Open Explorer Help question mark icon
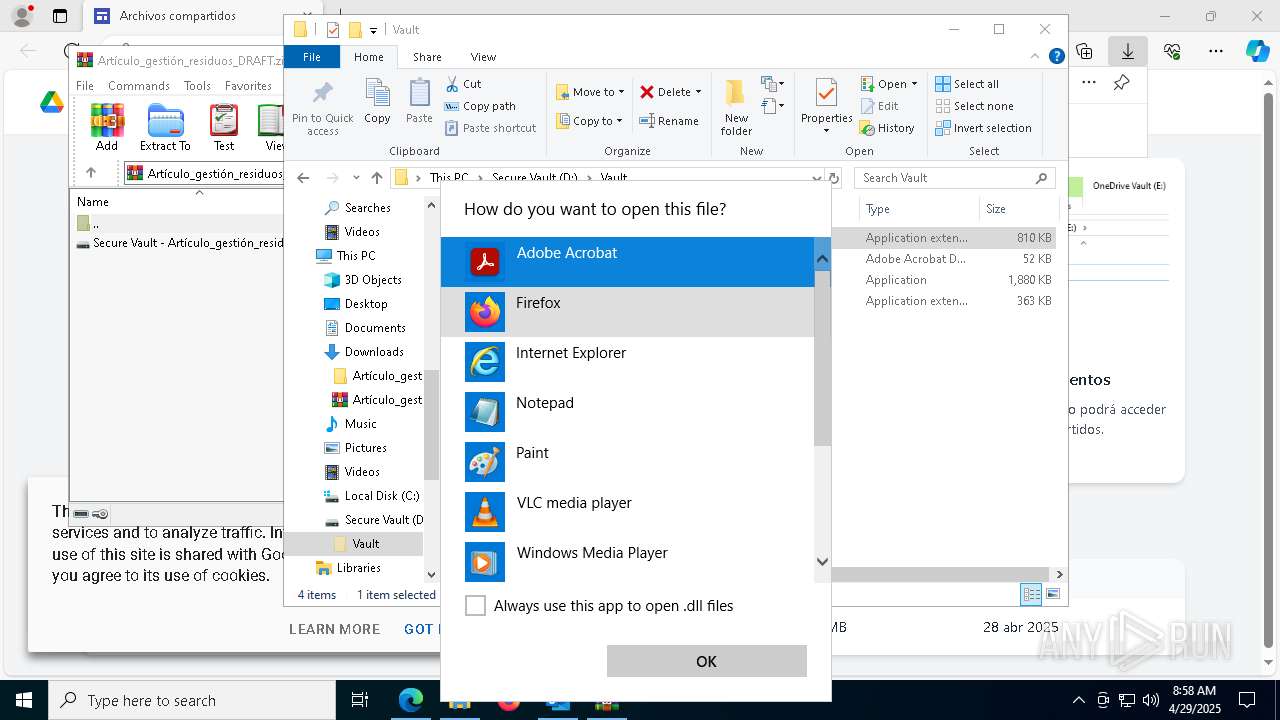 click(1056, 57)
